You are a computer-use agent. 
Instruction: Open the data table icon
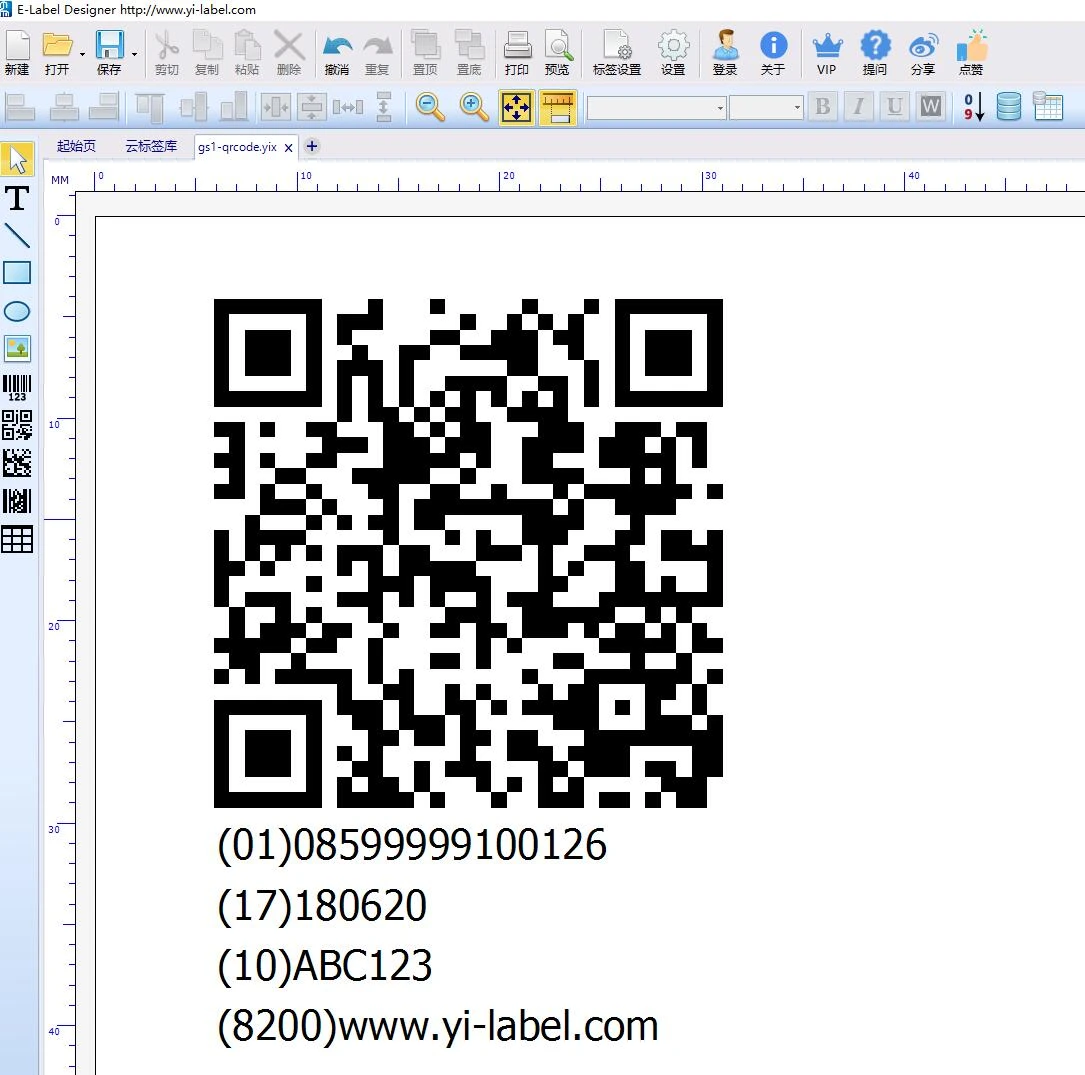[x=1048, y=107]
